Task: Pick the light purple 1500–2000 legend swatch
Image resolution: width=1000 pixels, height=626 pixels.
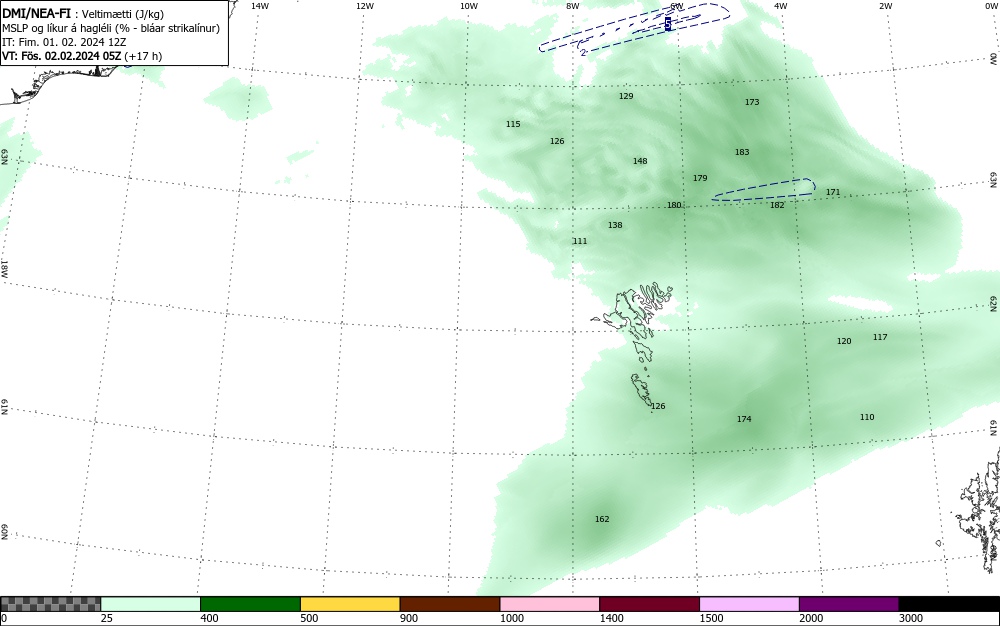Action: pos(749,604)
